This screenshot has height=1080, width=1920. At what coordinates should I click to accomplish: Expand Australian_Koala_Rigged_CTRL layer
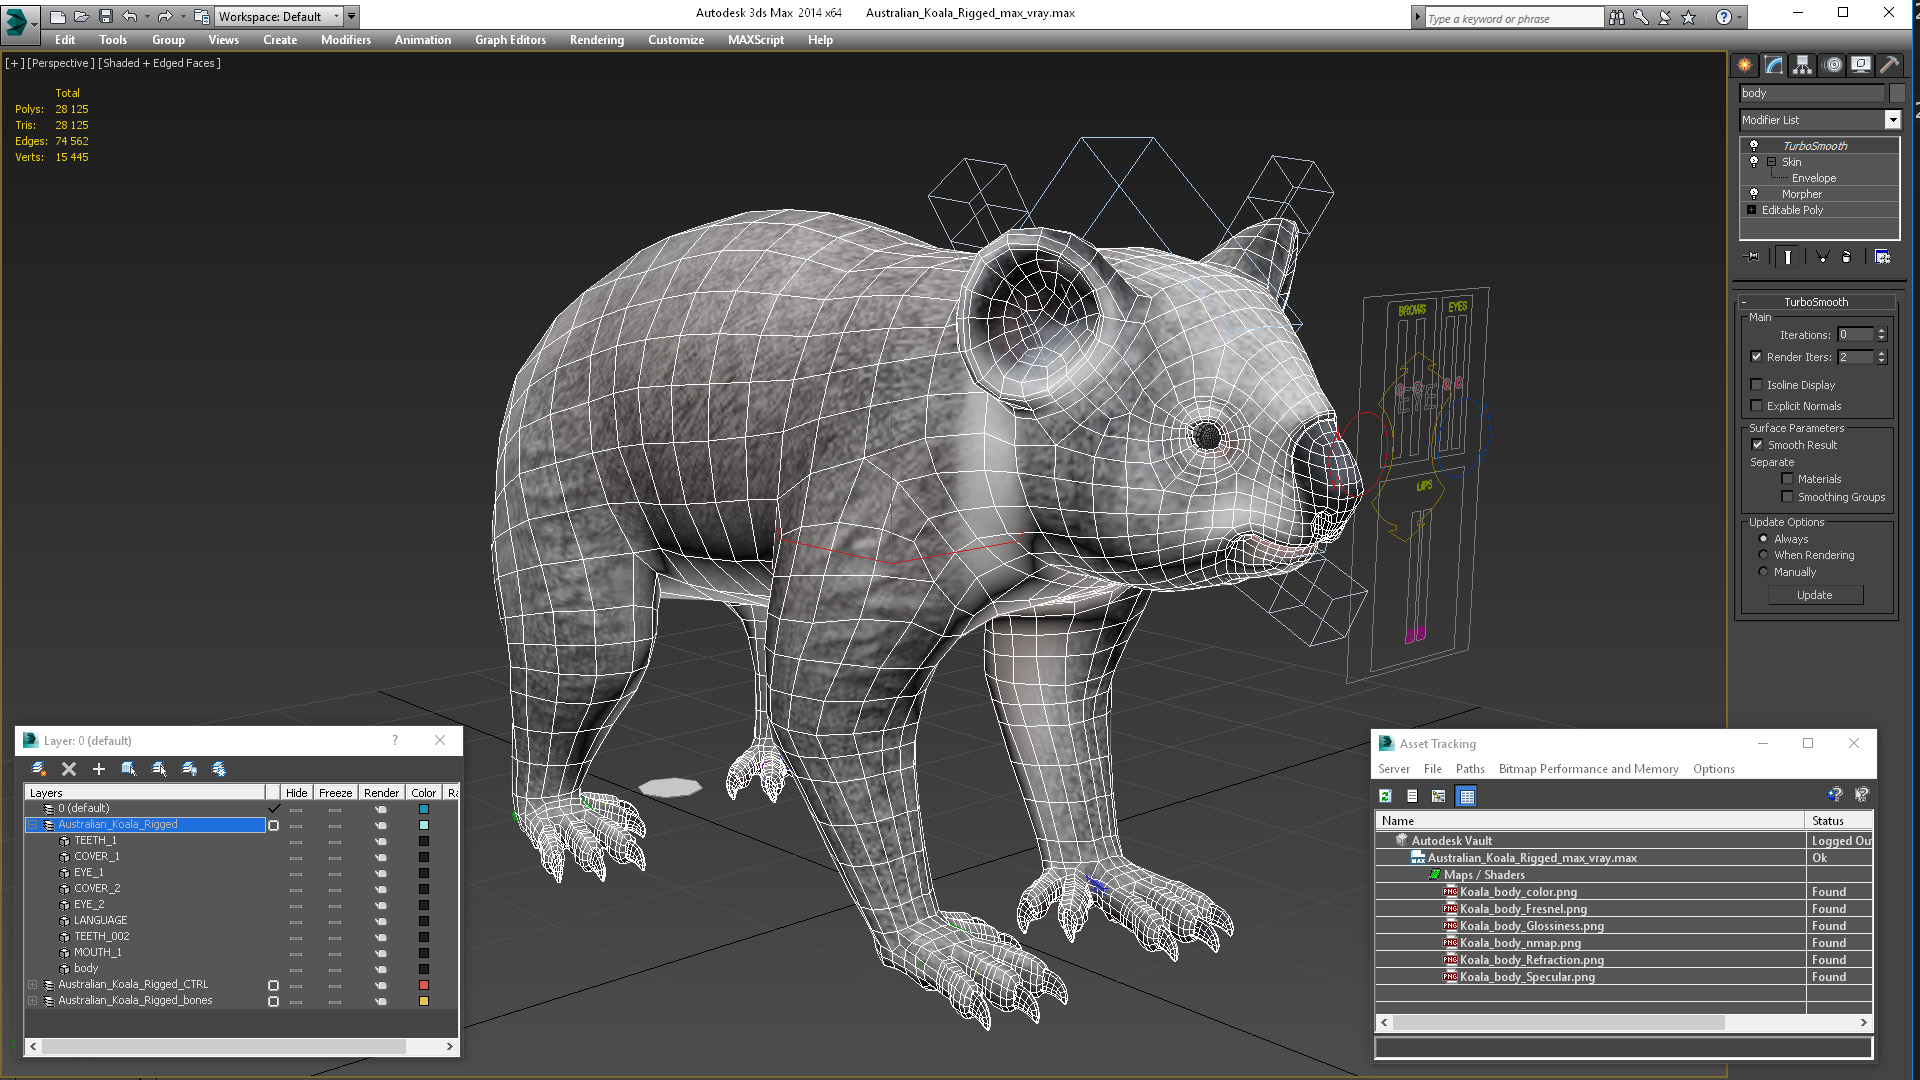32,985
